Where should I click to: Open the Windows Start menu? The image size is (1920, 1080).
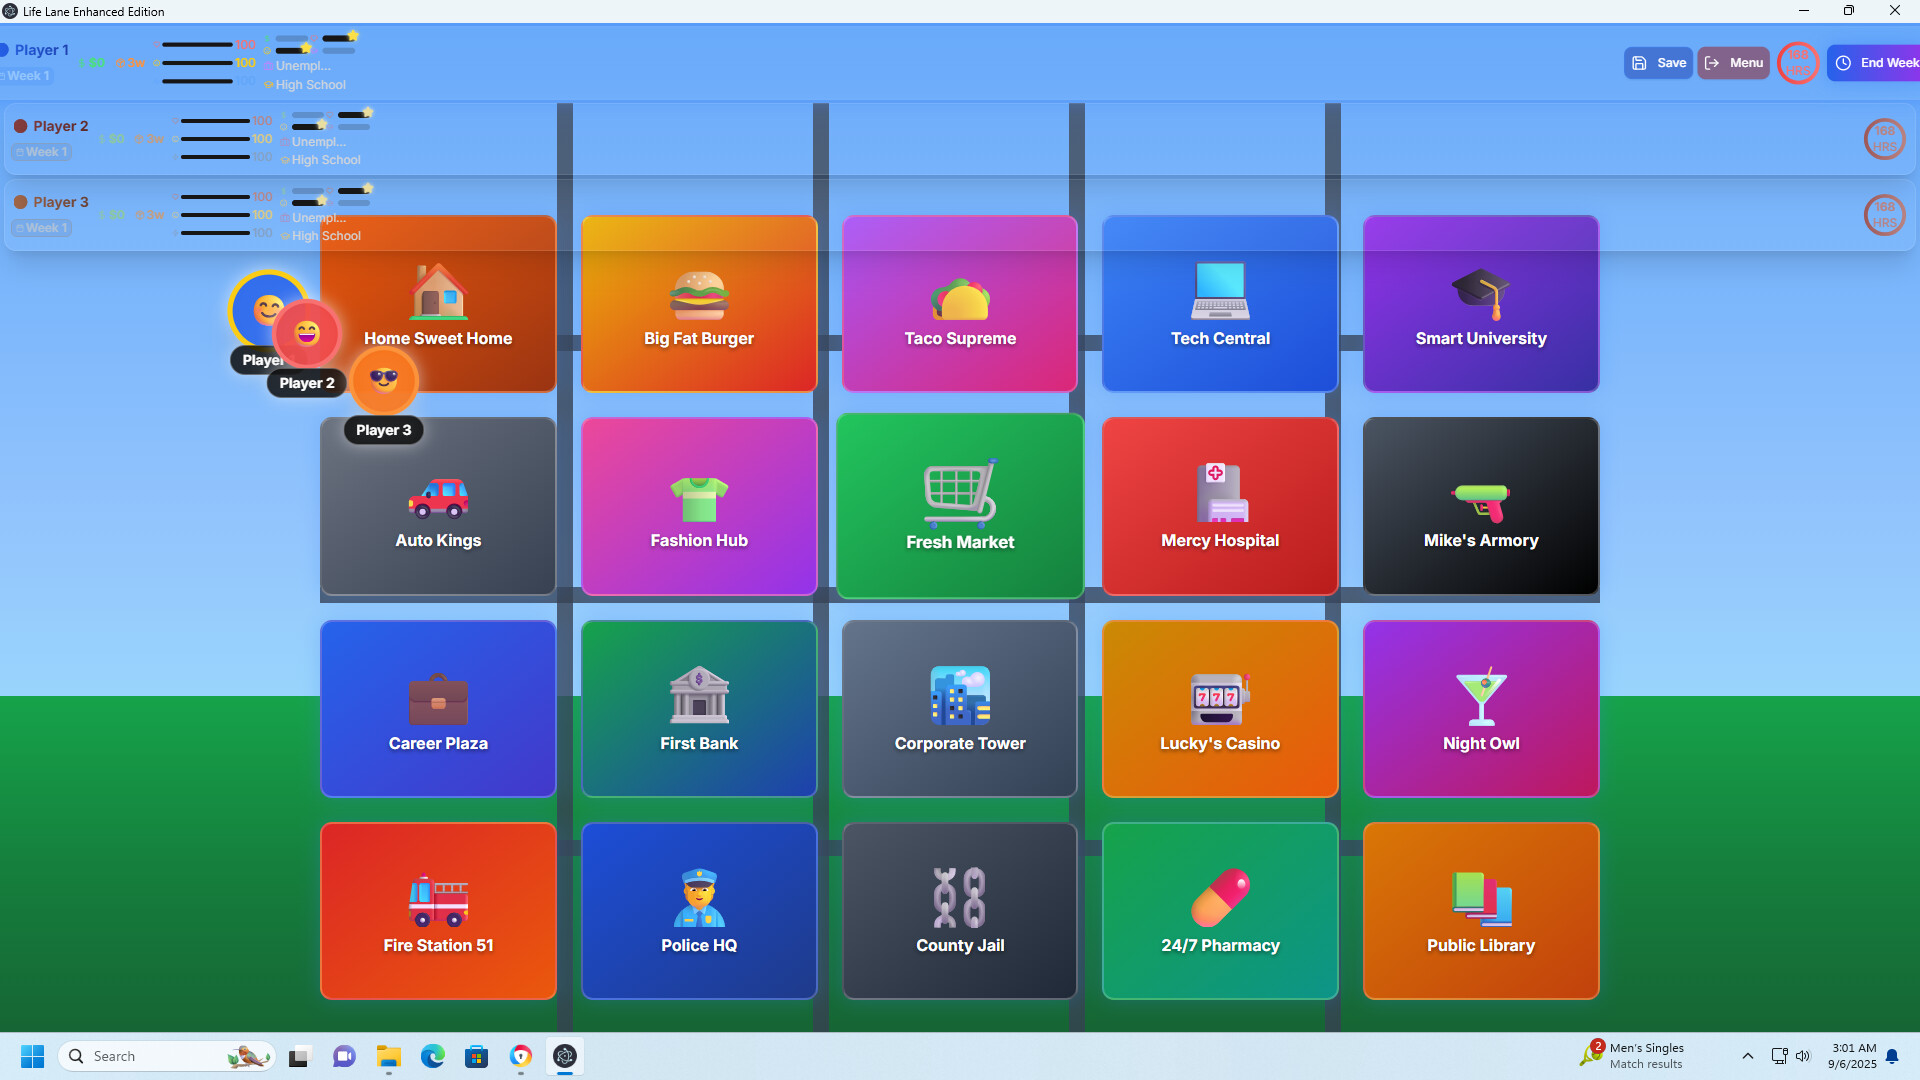pyautogui.click(x=32, y=1056)
